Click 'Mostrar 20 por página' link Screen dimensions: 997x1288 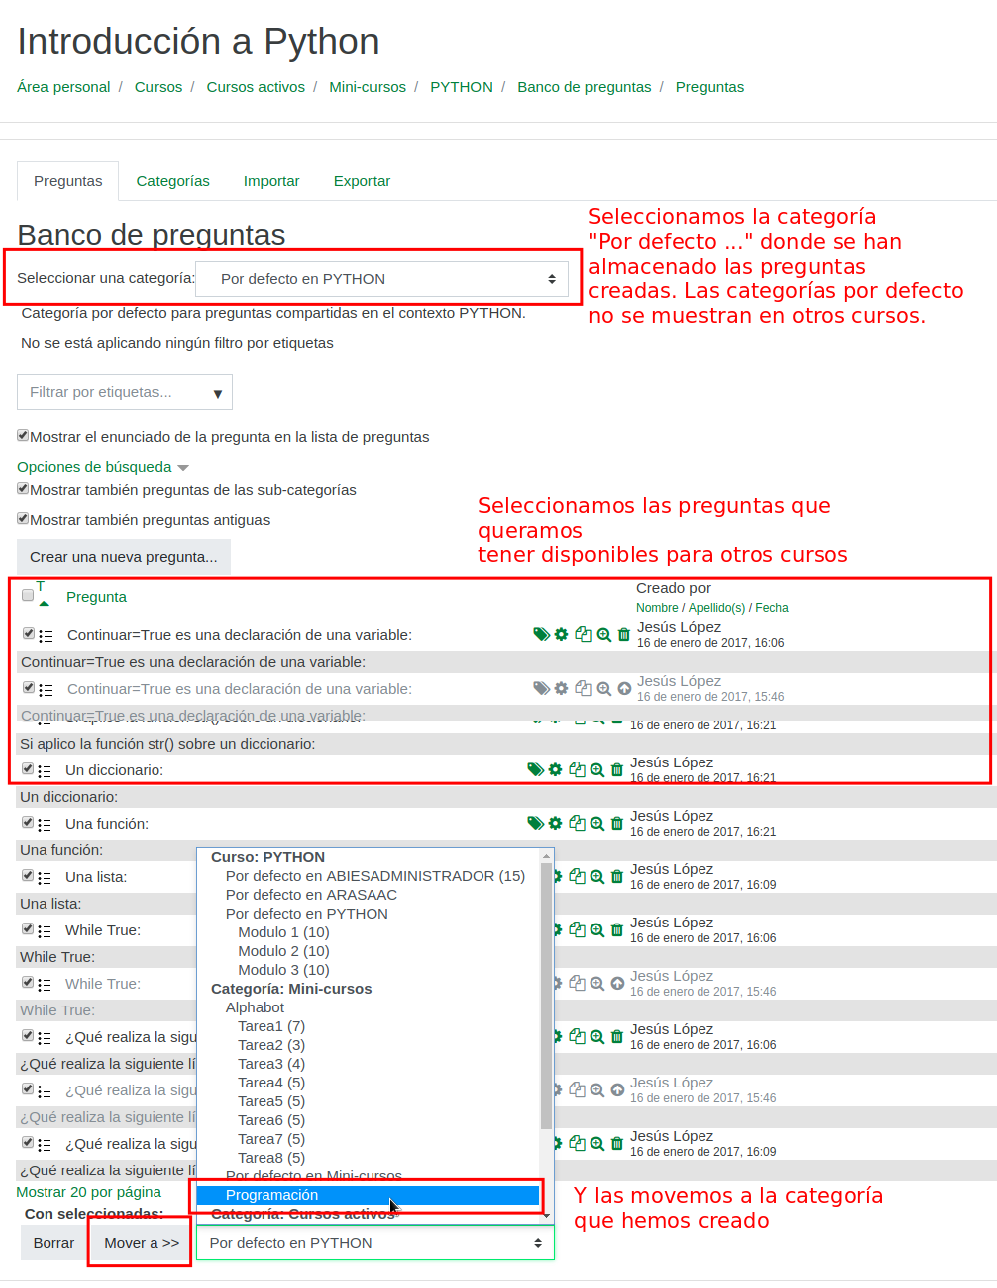click(89, 1192)
